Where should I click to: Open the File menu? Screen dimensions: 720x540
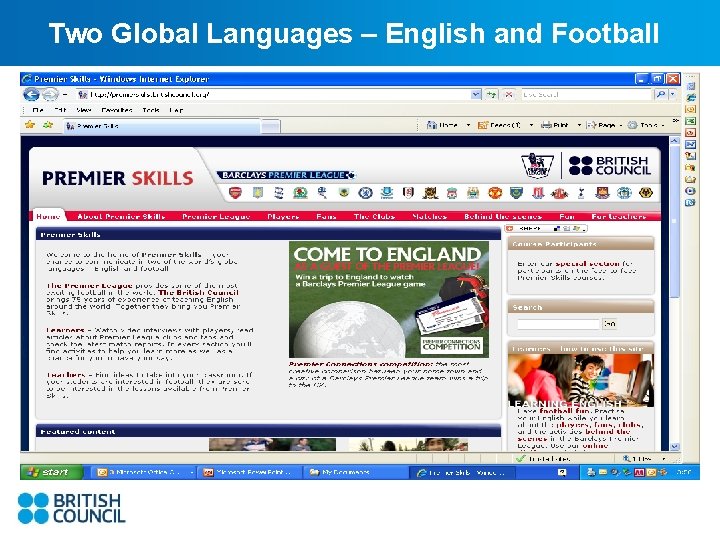pyautogui.click(x=38, y=110)
